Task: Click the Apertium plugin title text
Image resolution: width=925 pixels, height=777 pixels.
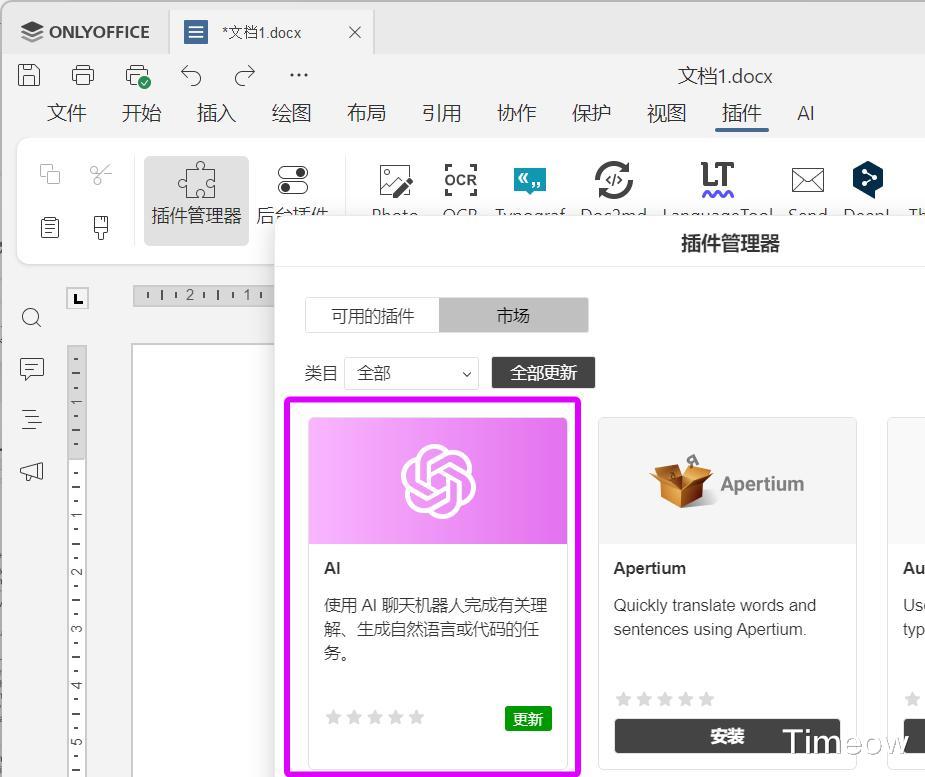Action: [650, 568]
